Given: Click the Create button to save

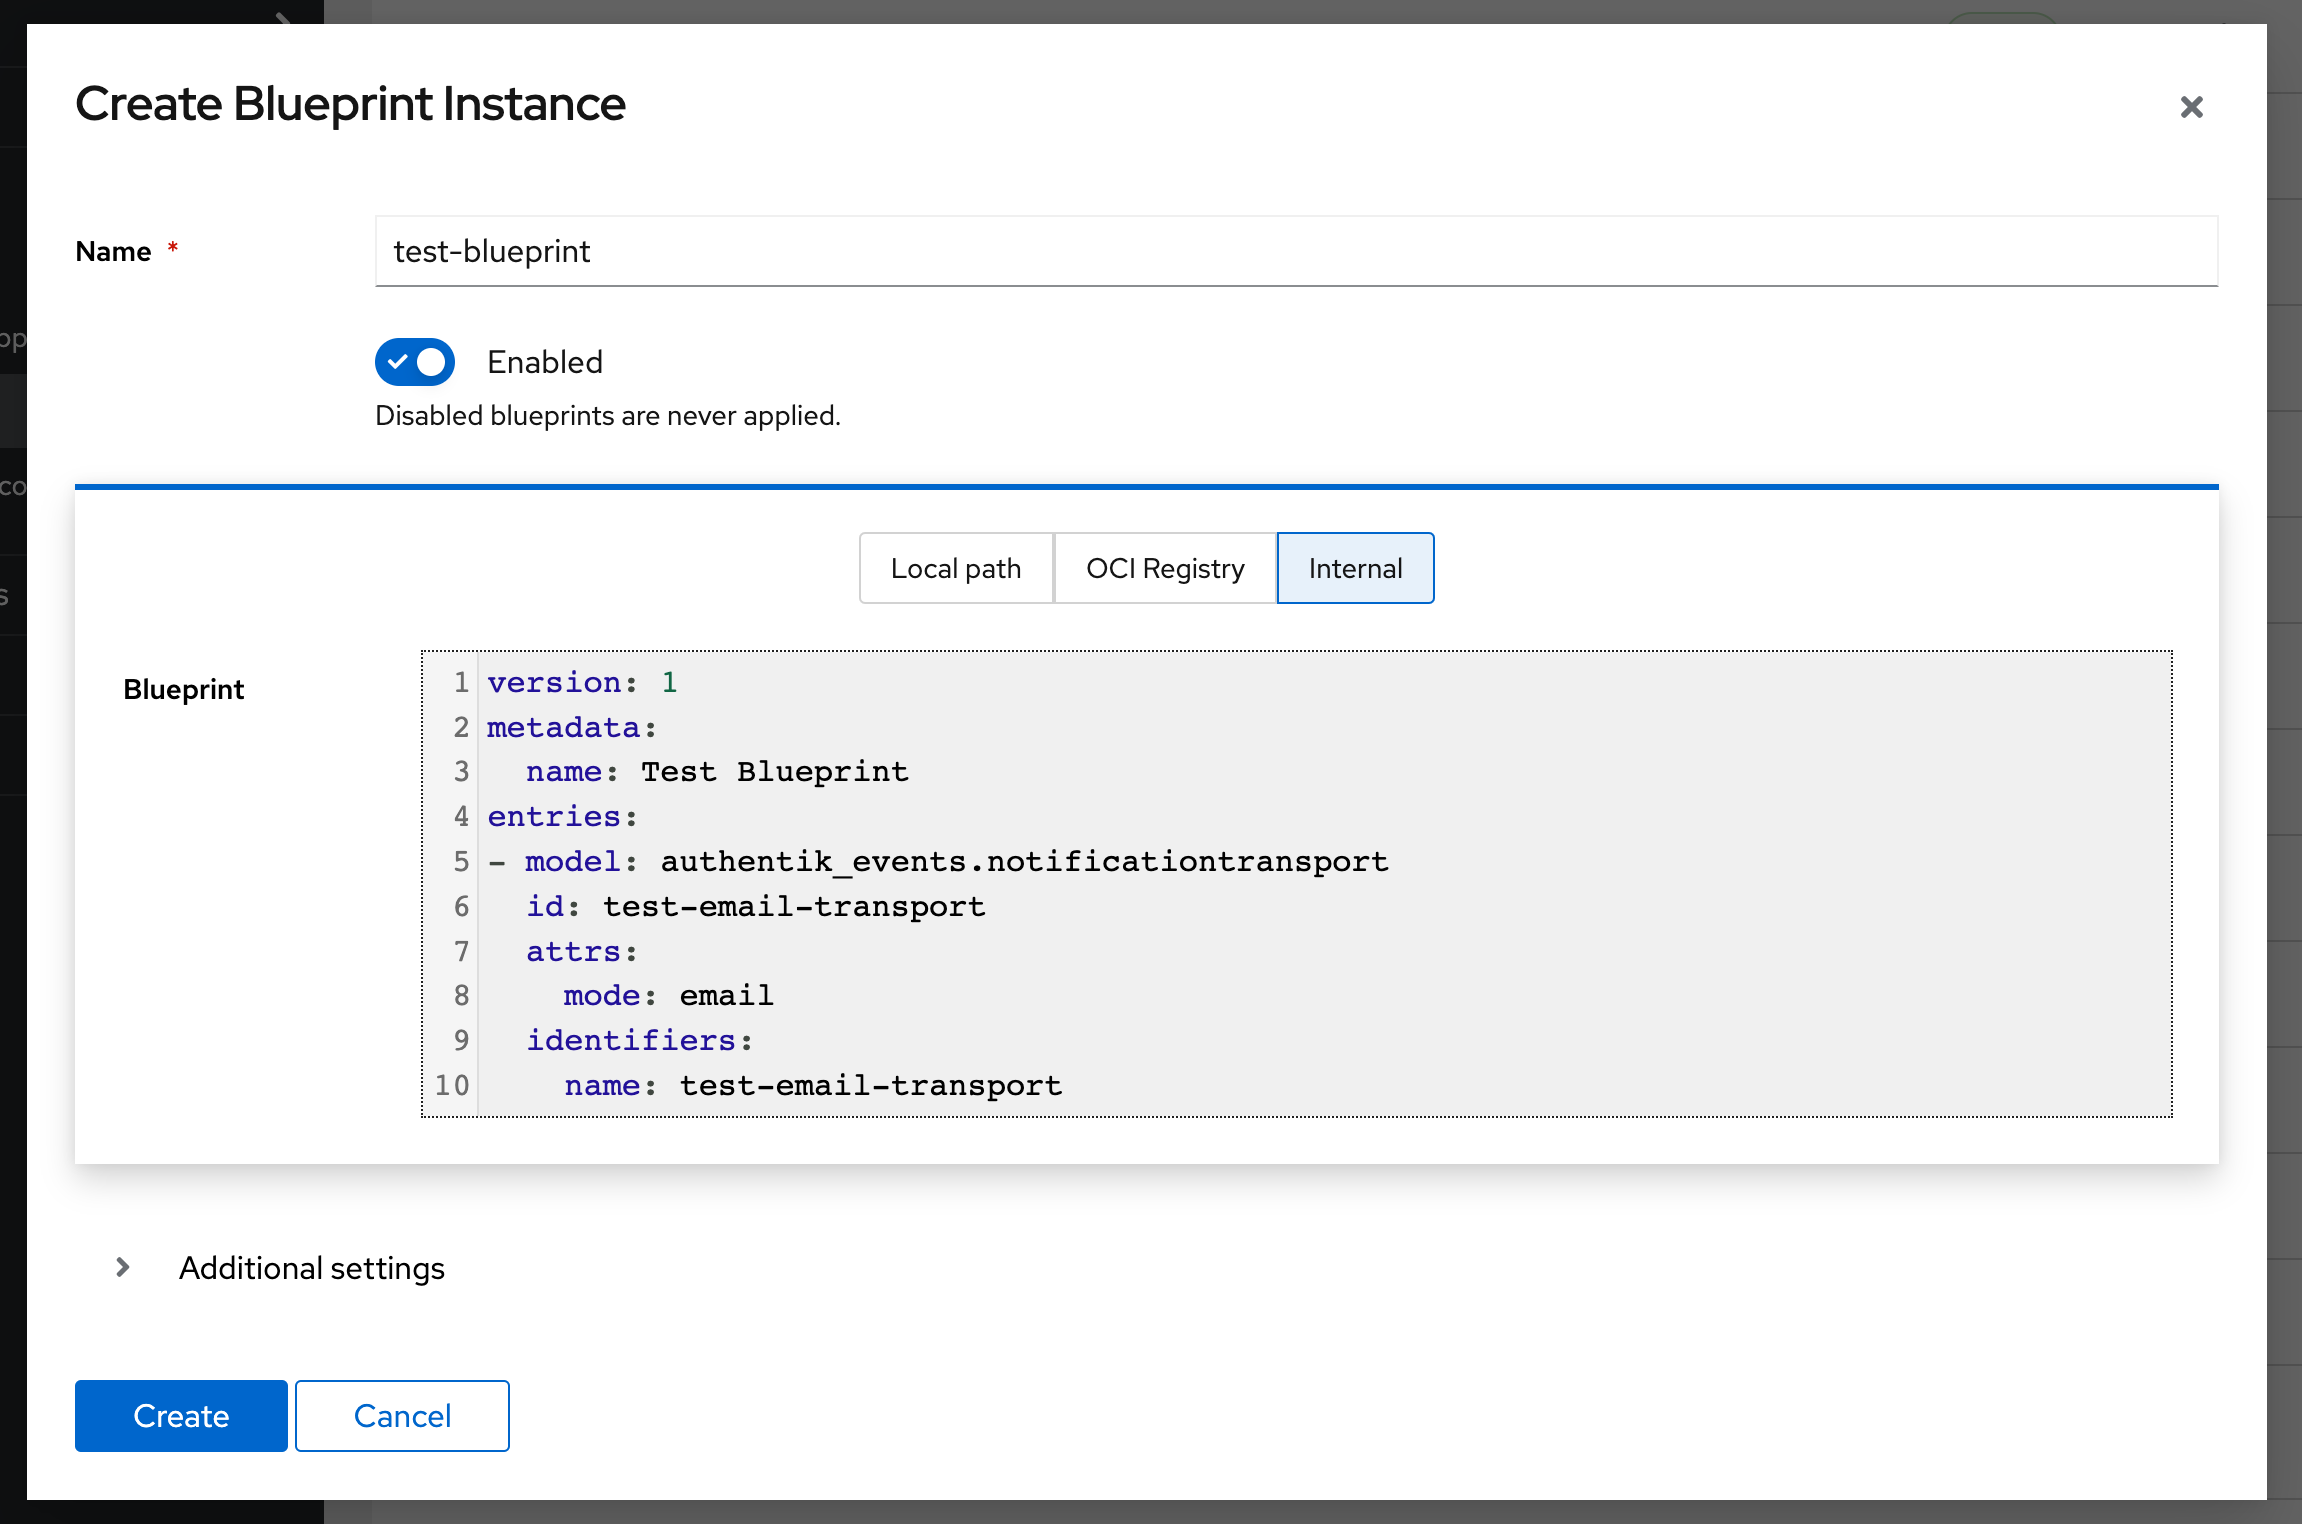Looking at the screenshot, I should pyautogui.click(x=180, y=1415).
